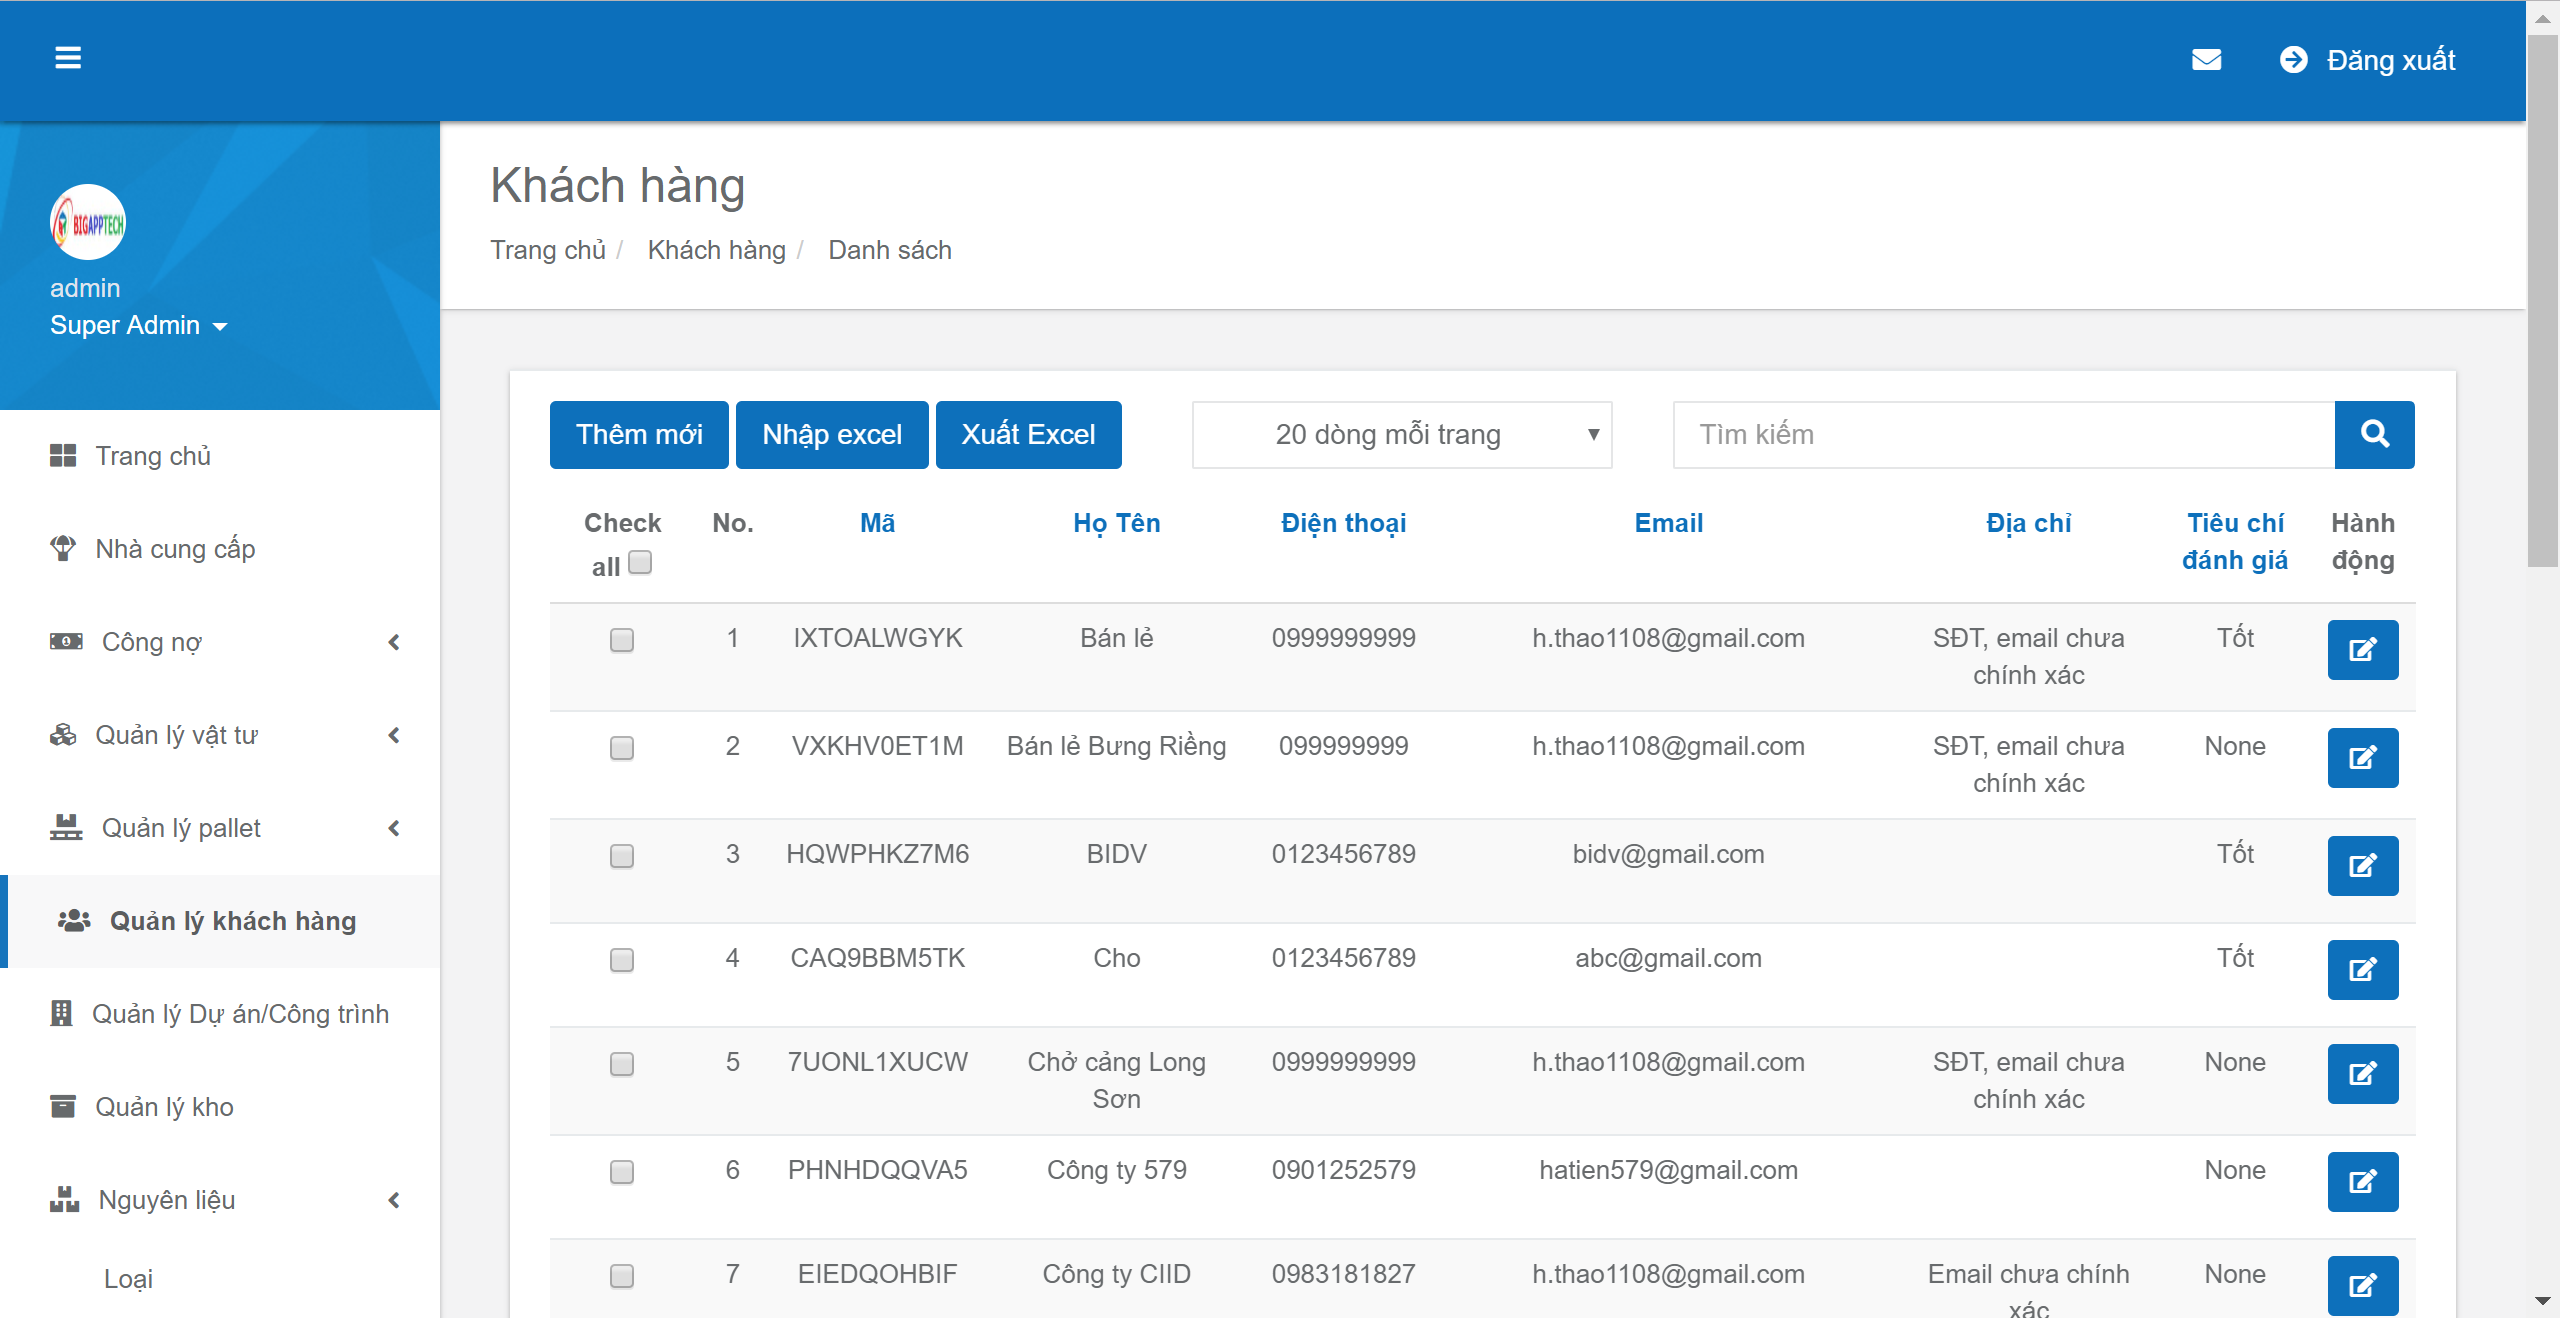Click the hamburger menu icon
The height and width of the screenshot is (1318, 2560).
67,59
